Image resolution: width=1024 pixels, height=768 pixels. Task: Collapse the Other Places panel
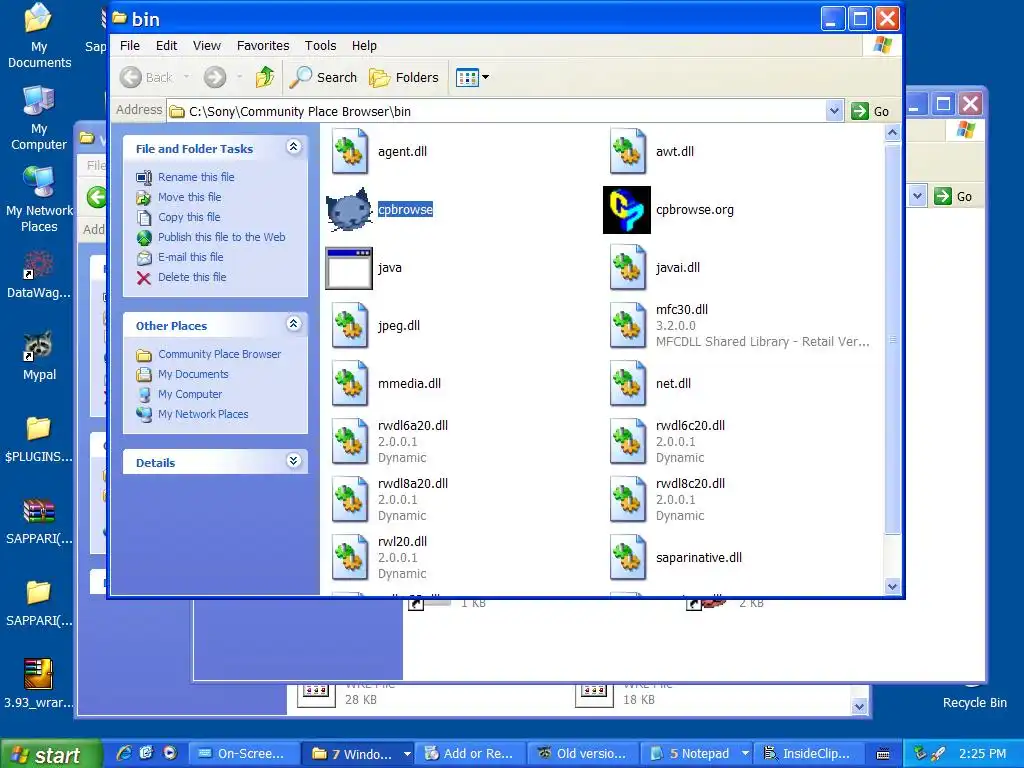click(294, 324)
